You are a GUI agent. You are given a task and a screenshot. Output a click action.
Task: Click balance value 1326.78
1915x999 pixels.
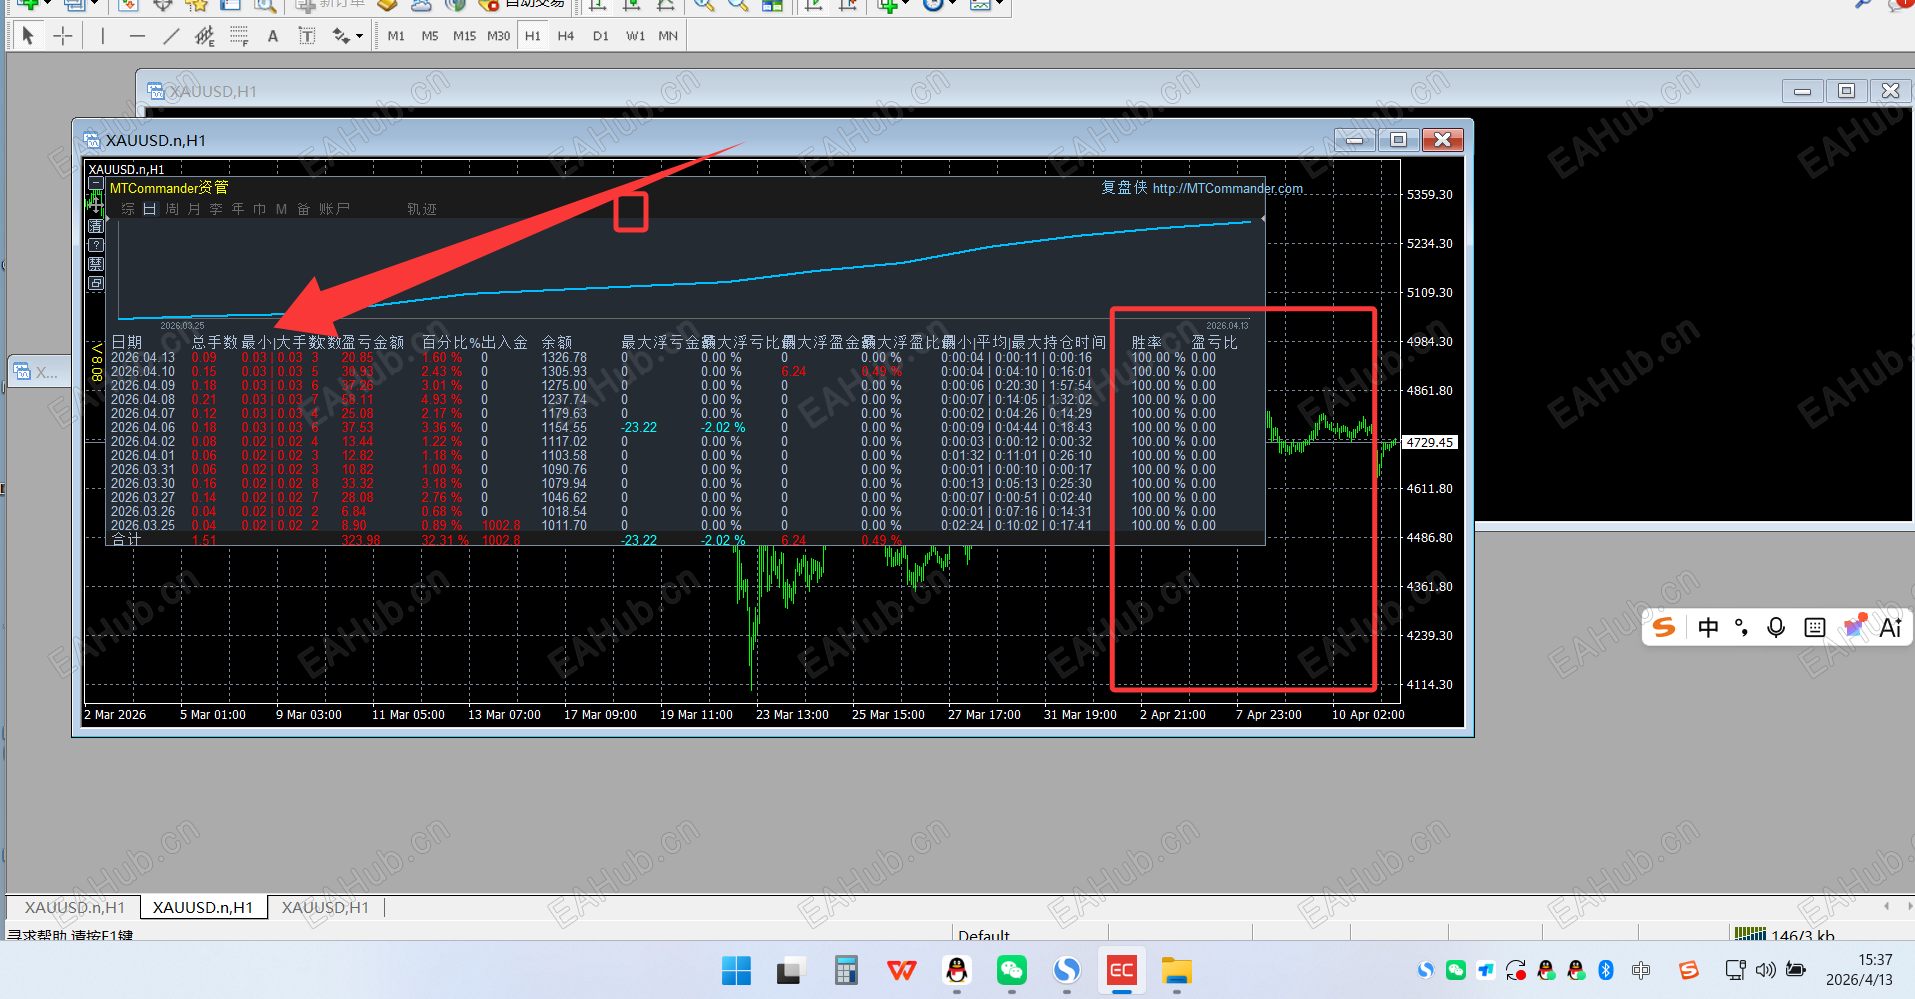pos(564,357)
